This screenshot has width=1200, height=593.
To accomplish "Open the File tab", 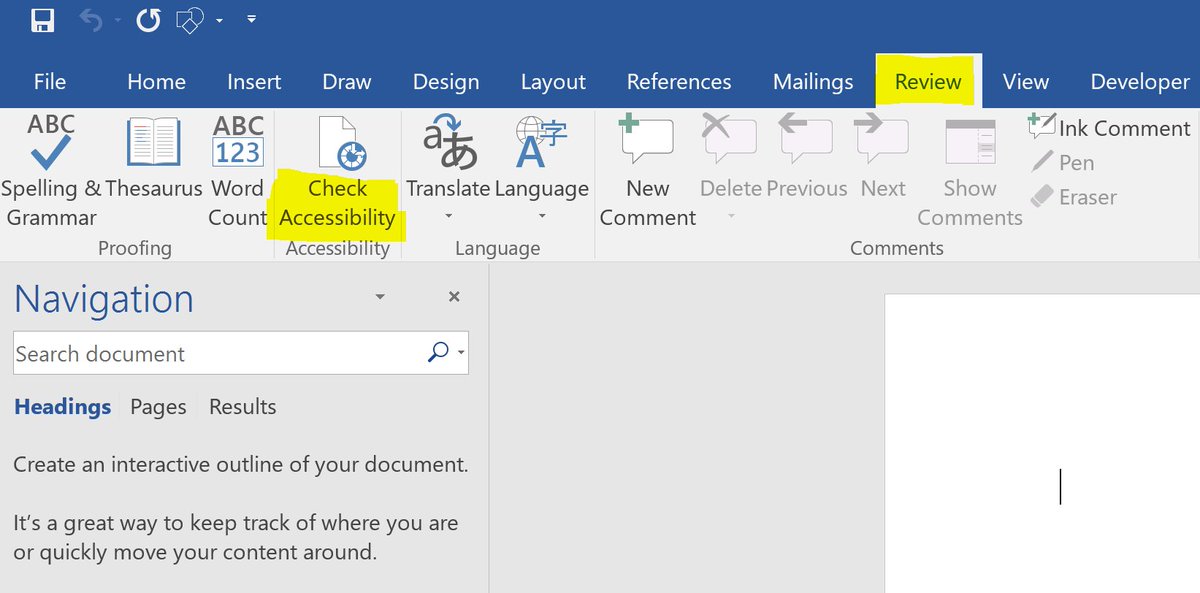I will (50, 82).
